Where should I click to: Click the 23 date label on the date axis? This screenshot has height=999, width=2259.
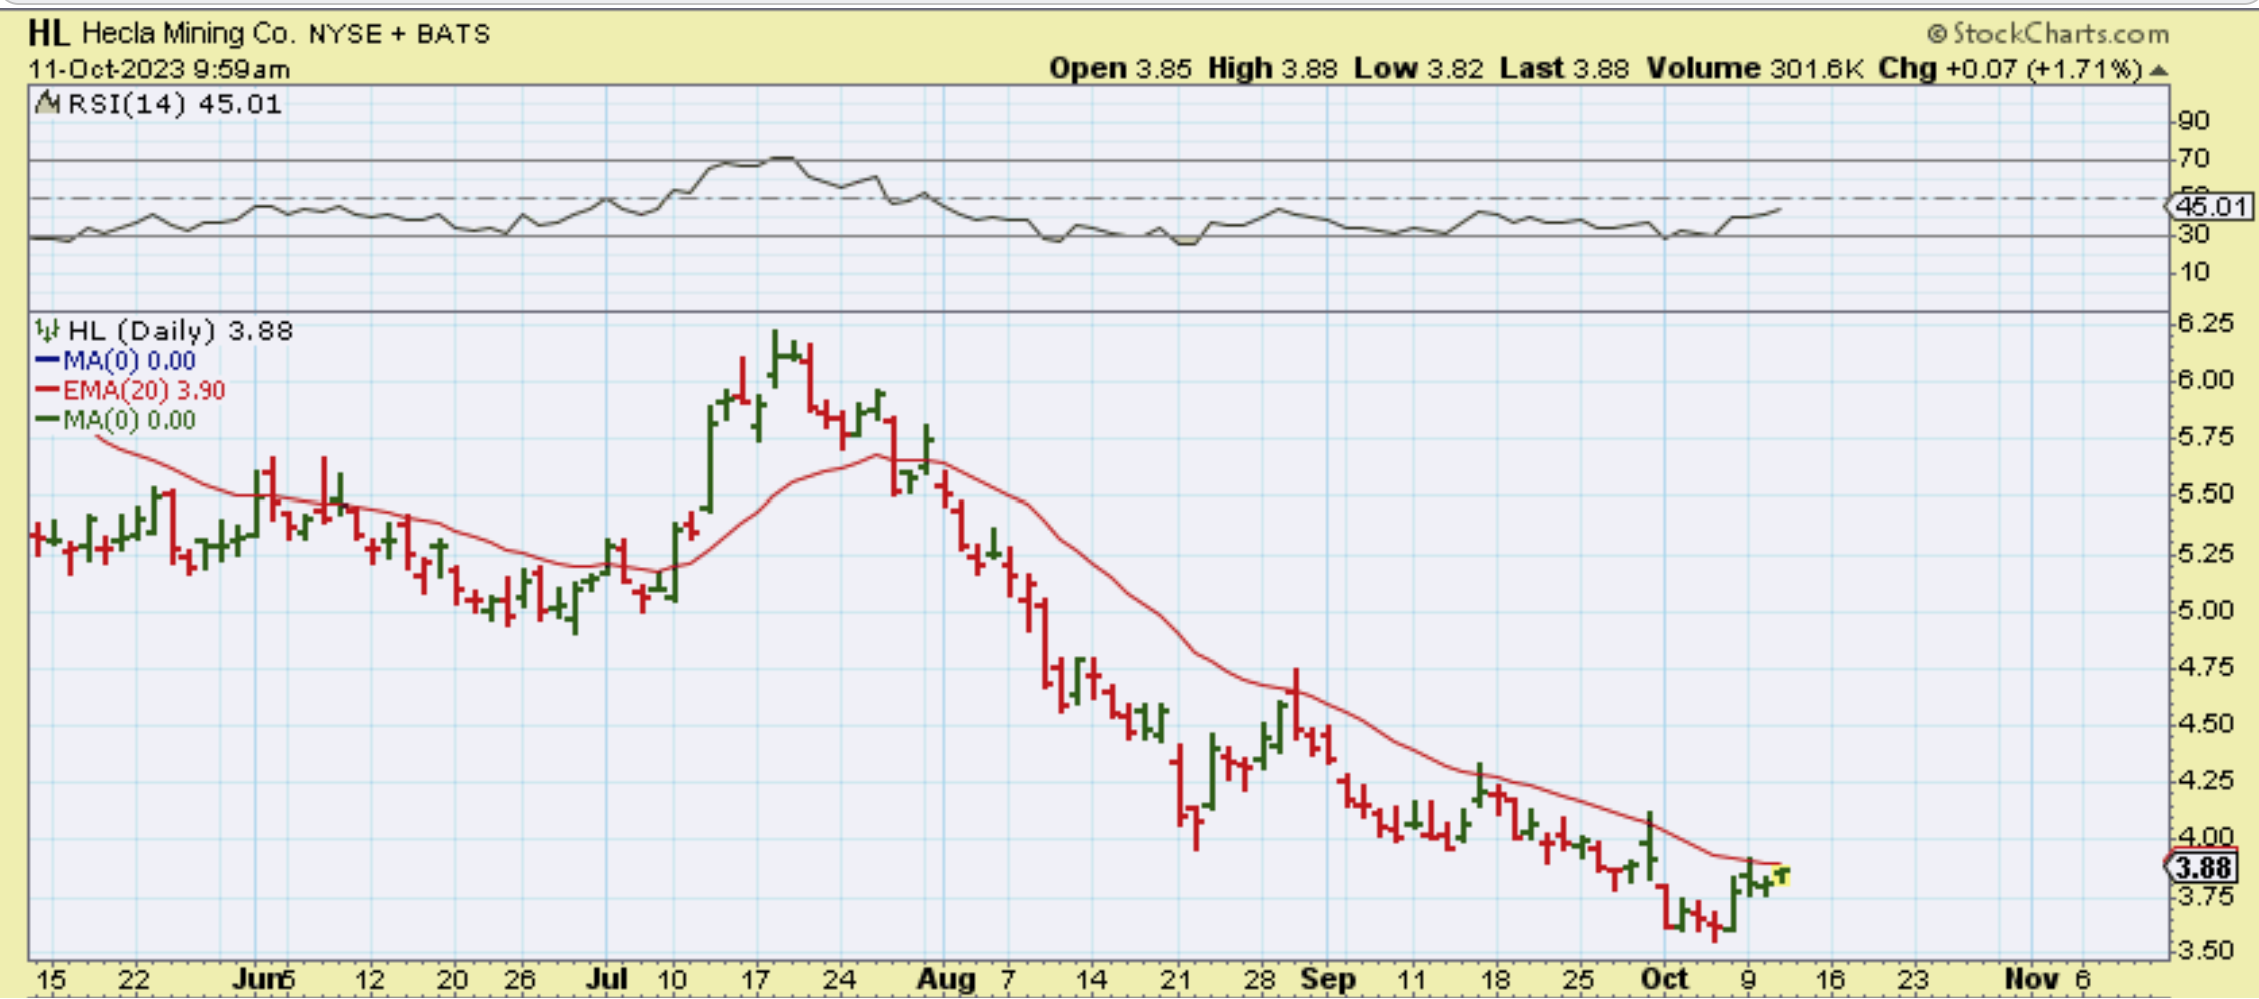coord(1913,979)
